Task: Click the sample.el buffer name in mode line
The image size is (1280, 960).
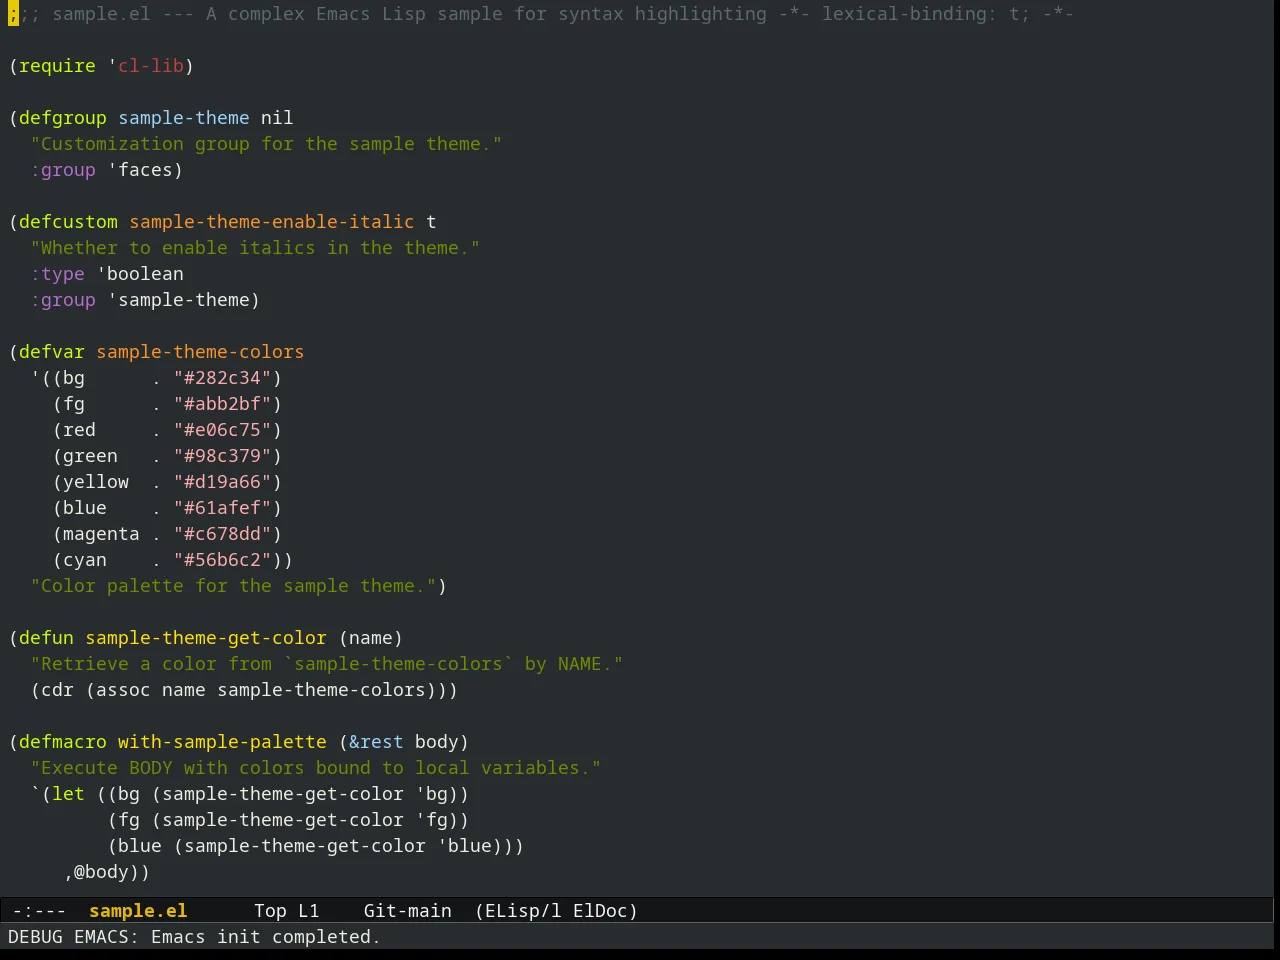Action: [138, 911]
